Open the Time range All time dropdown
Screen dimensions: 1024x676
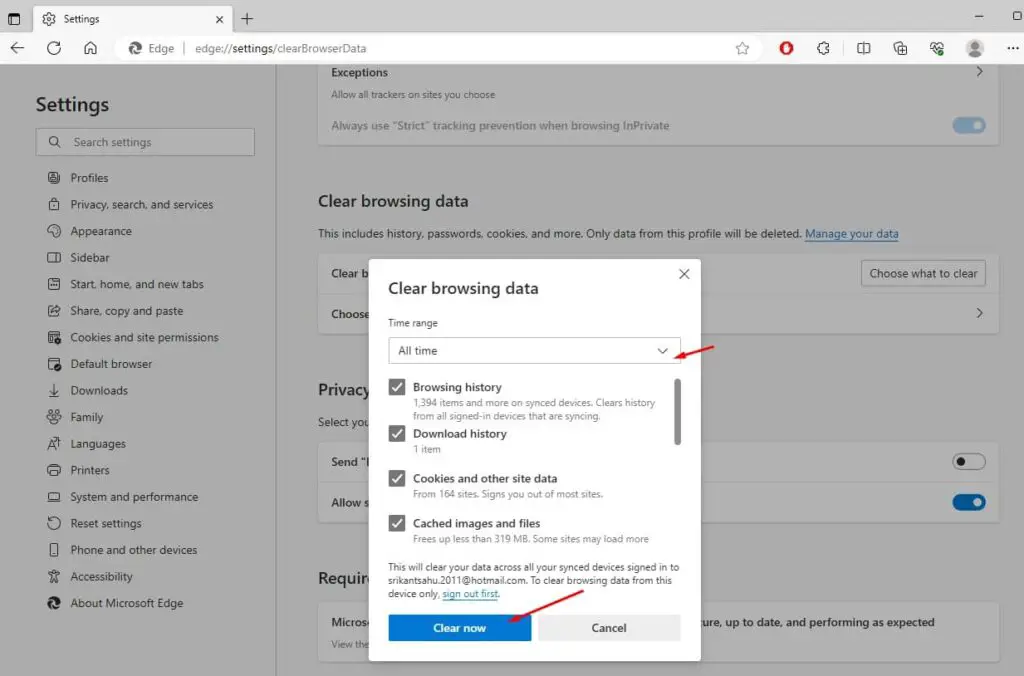[534, 350]
